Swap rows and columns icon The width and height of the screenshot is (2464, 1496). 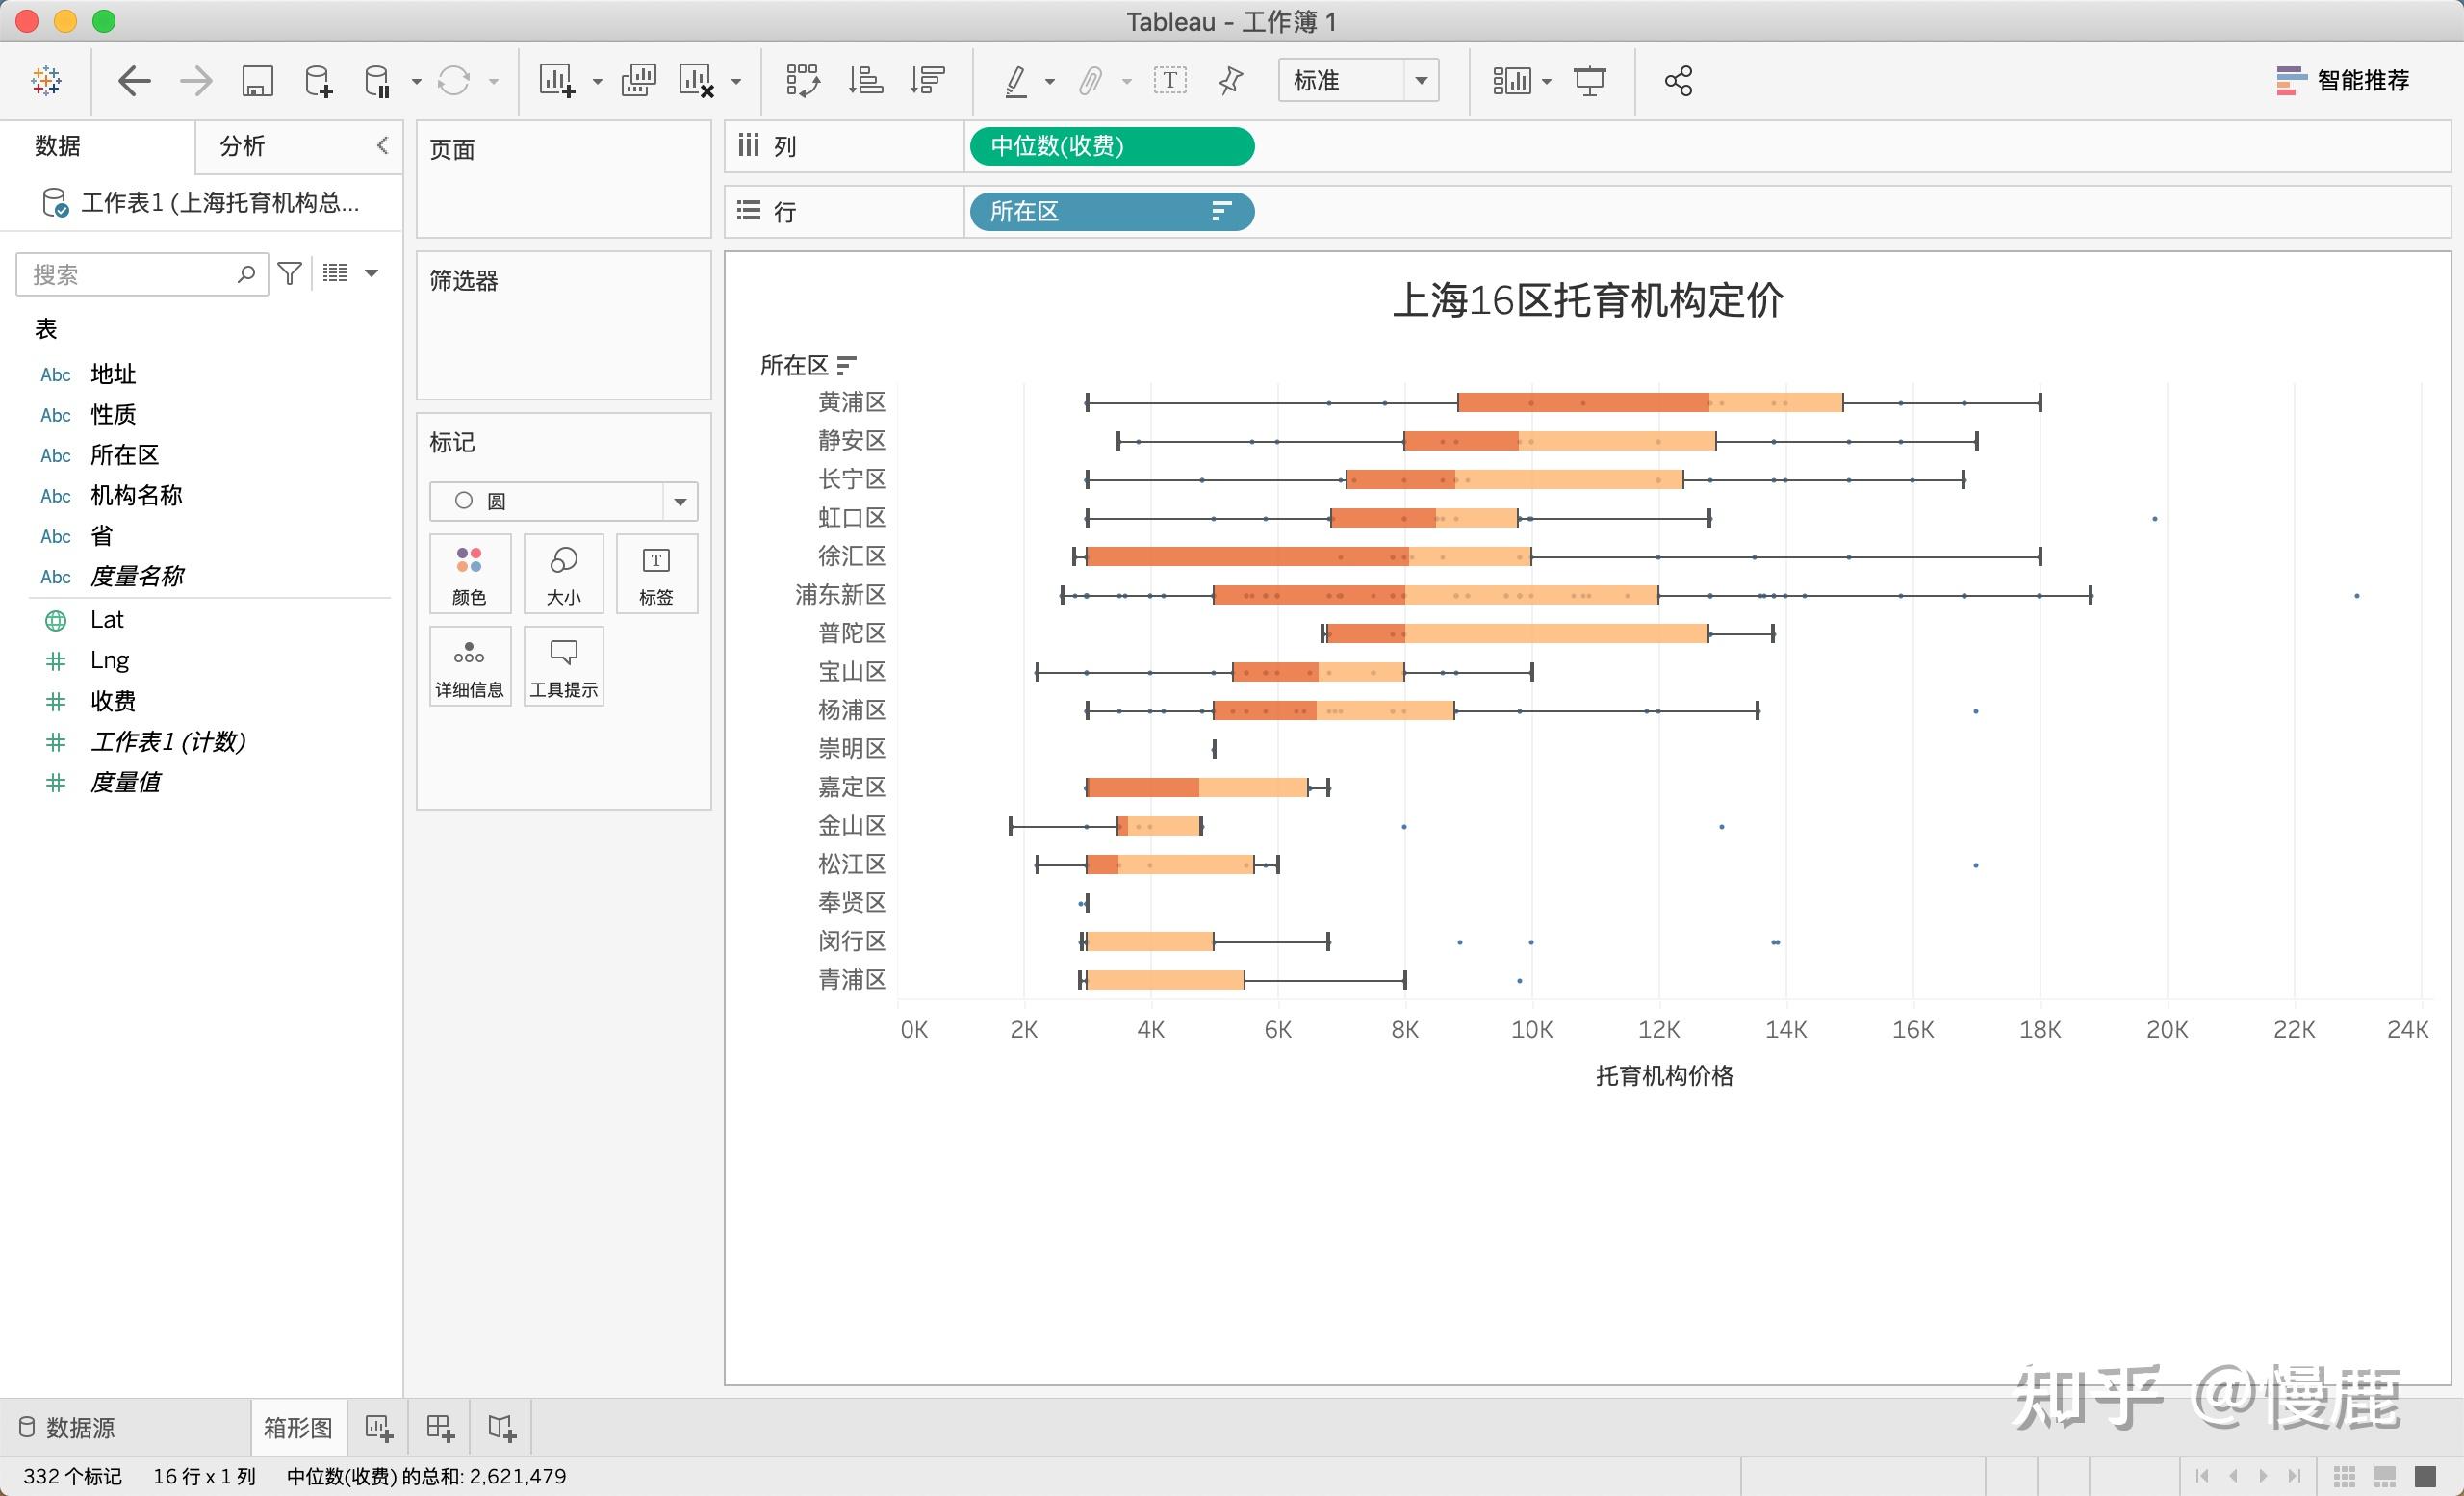pos(803,80)
